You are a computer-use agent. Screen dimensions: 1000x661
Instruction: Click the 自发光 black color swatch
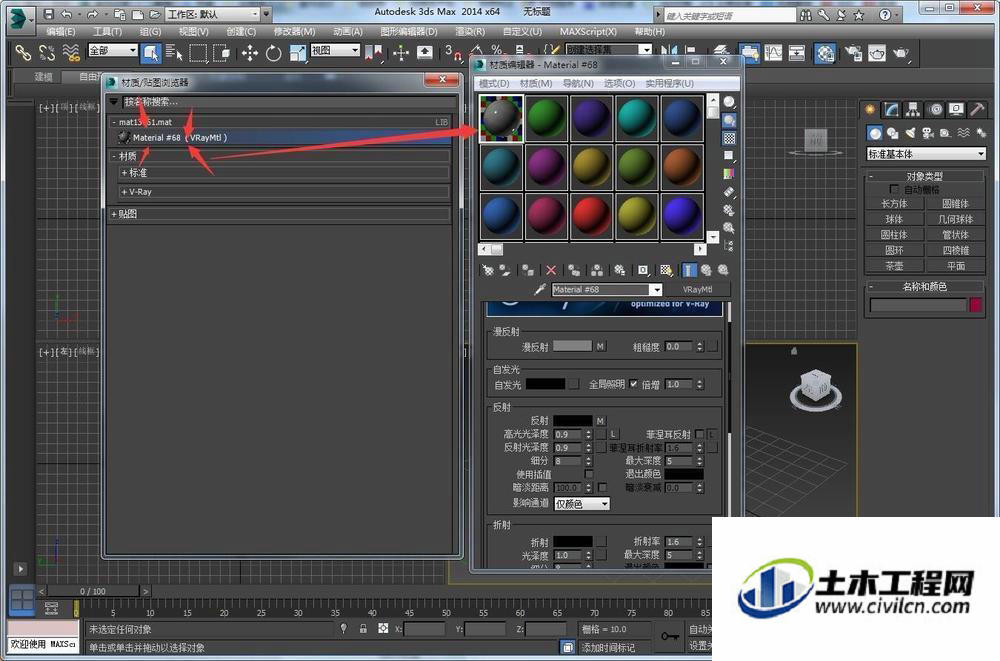pos(545,384)
